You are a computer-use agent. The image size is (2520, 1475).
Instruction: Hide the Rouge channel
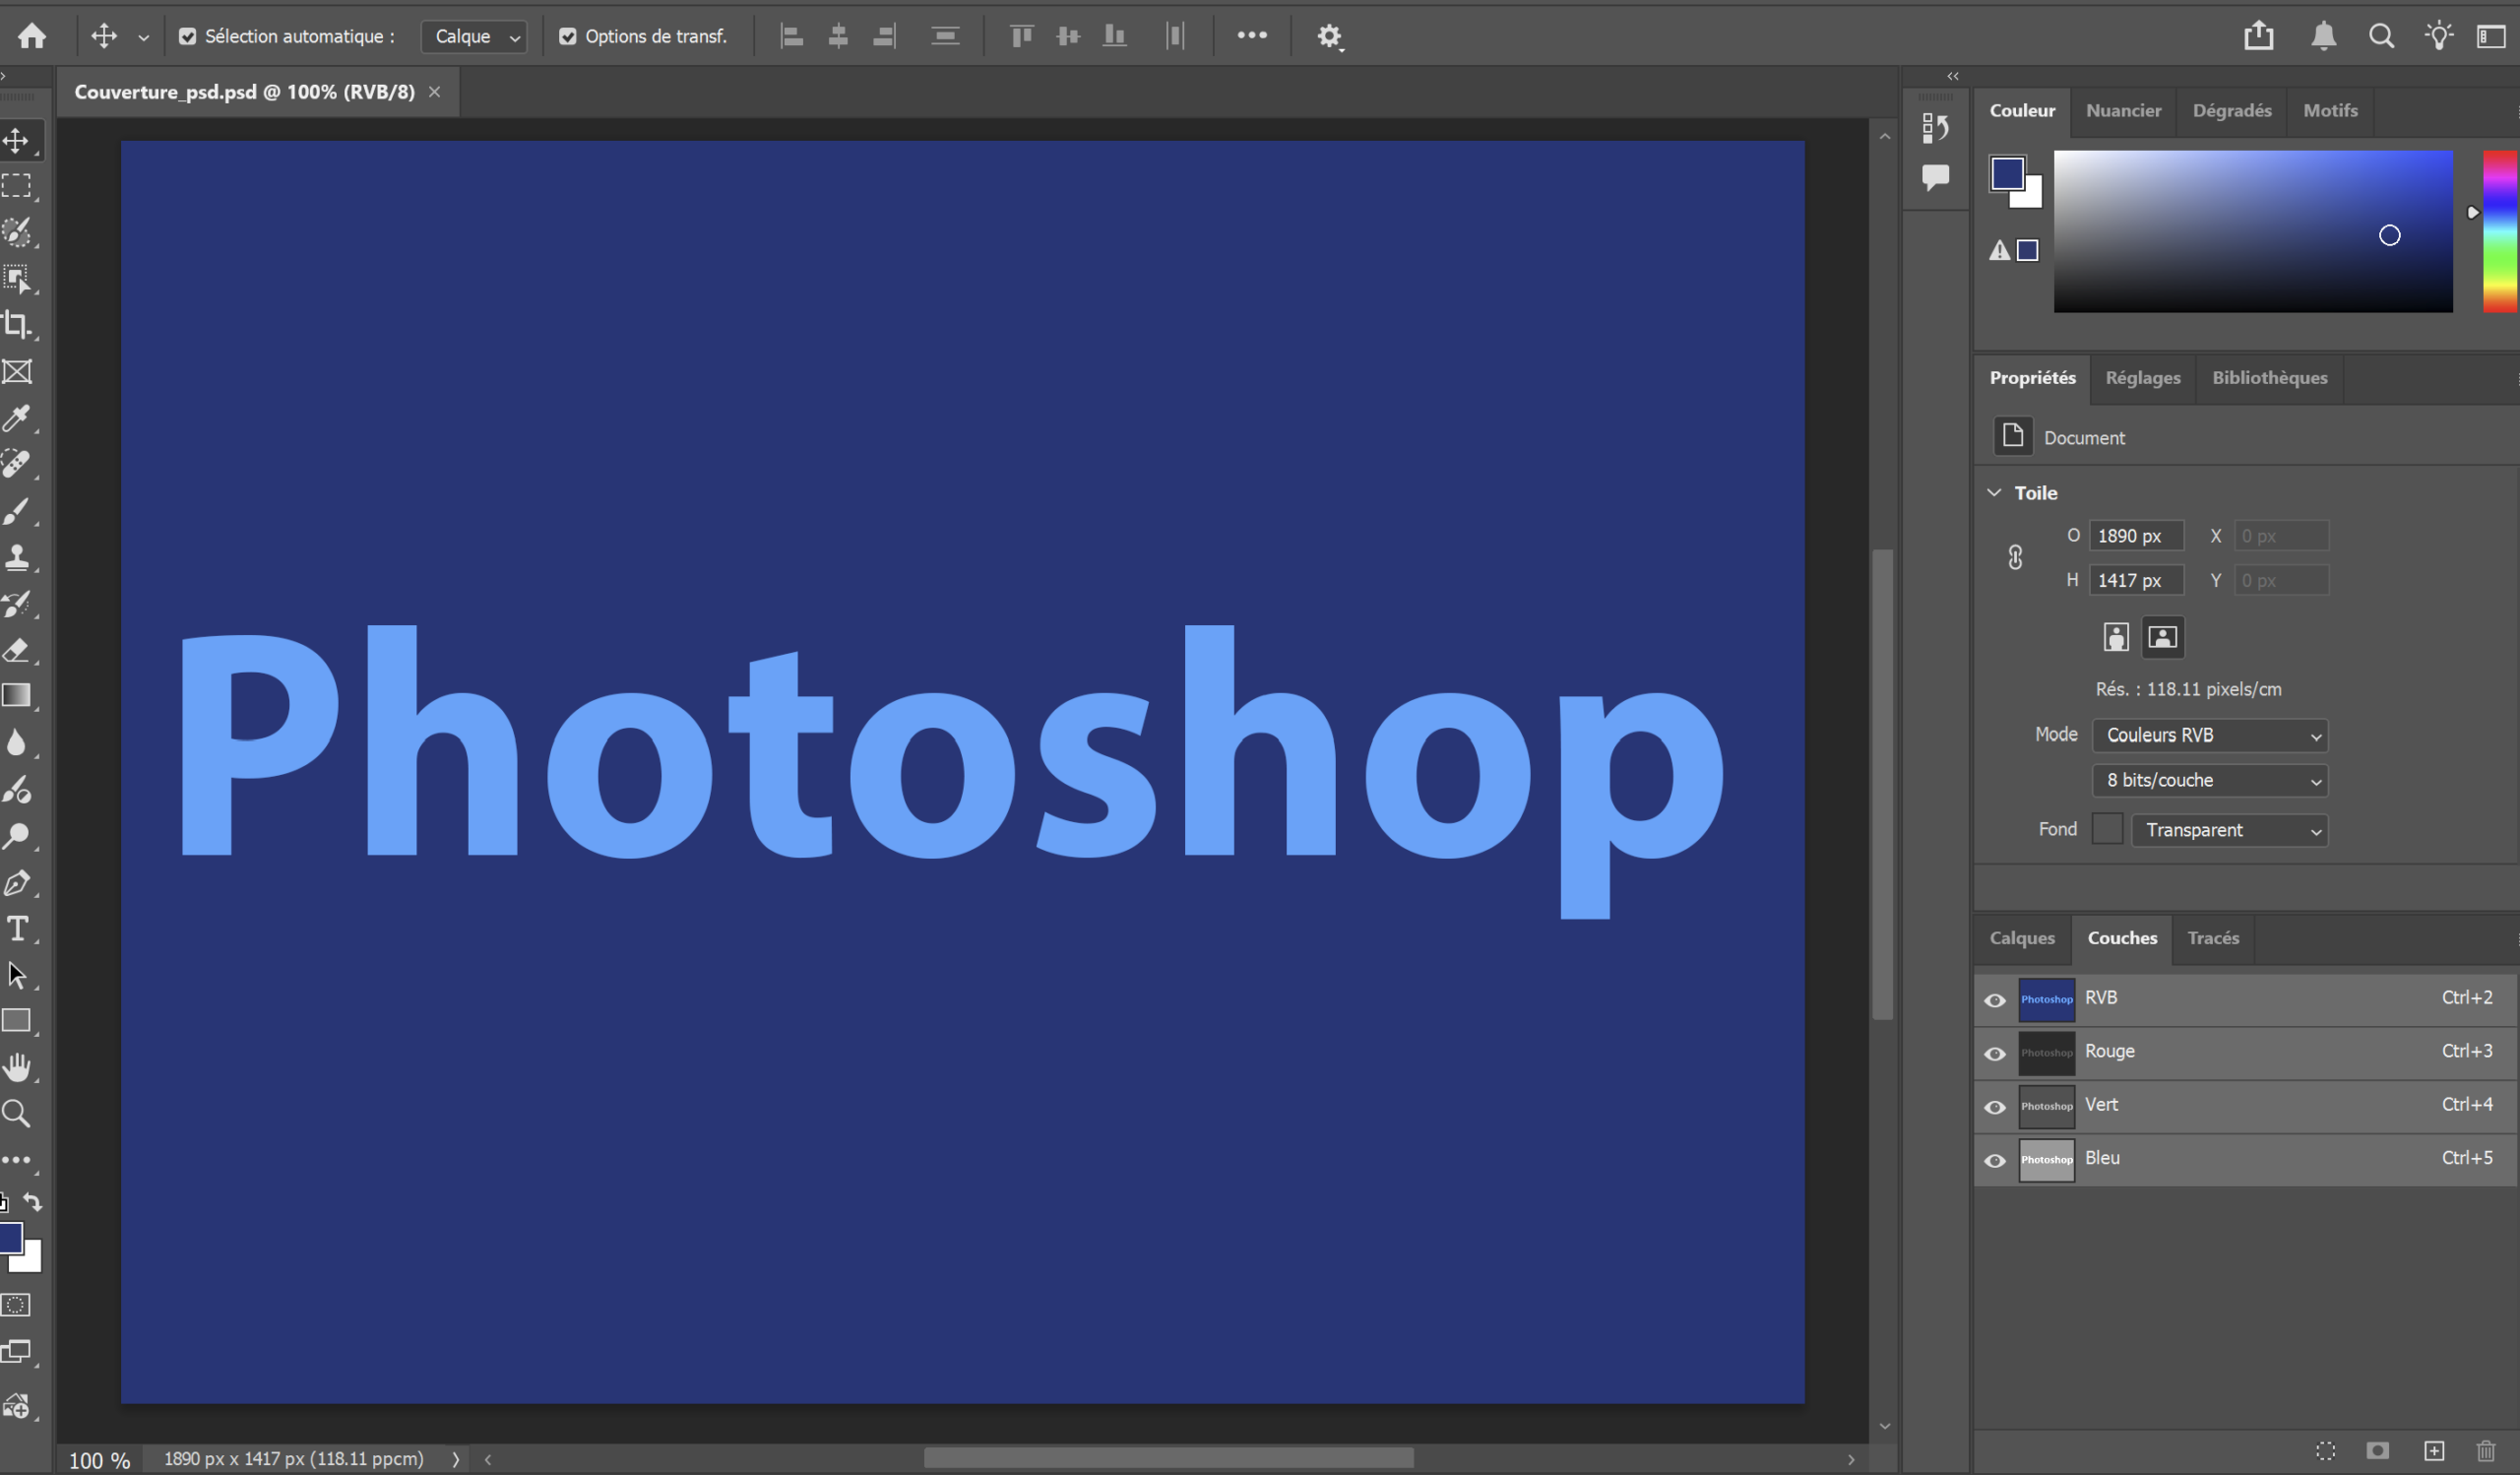click(1995, 1053)
